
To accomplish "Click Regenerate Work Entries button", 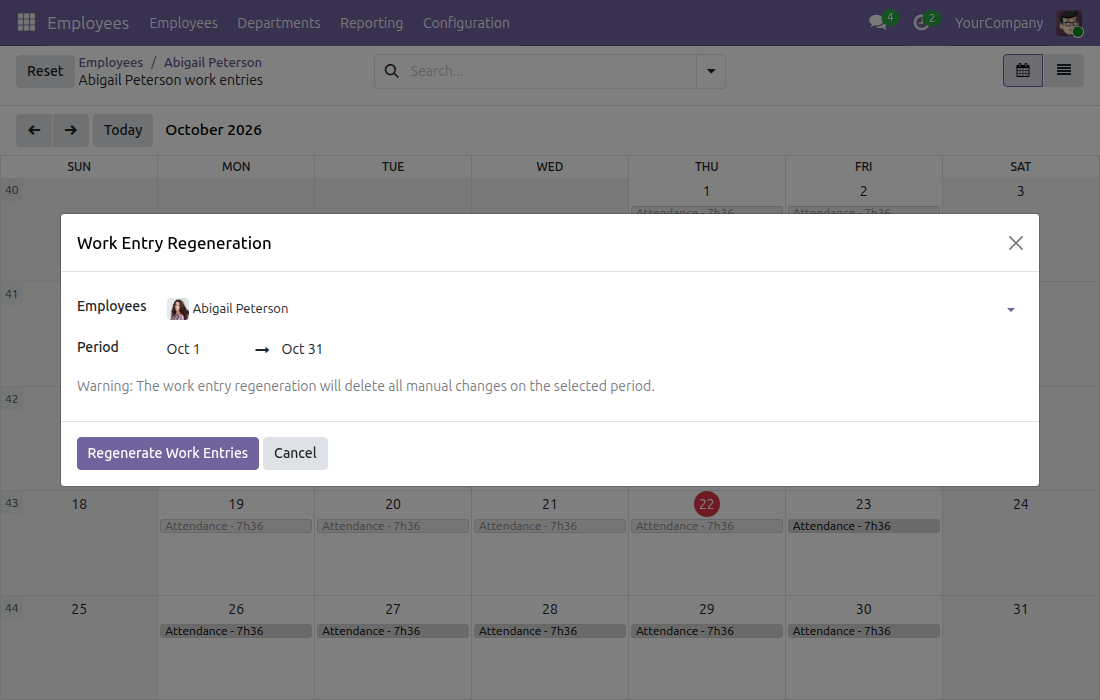I will coord(168,453).
